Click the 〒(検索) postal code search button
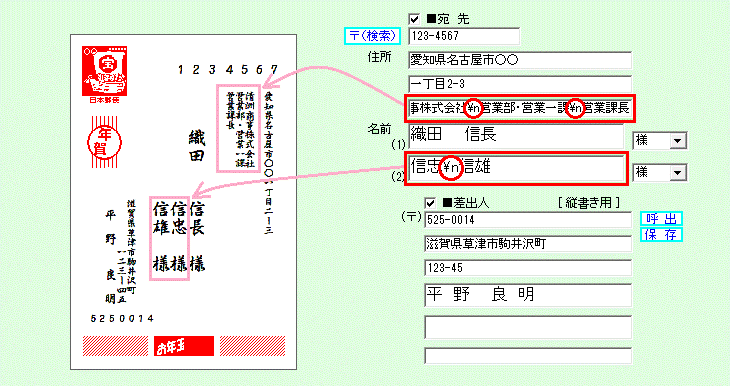Viewport: 730px width, 386px height. (x=372, y=36)
